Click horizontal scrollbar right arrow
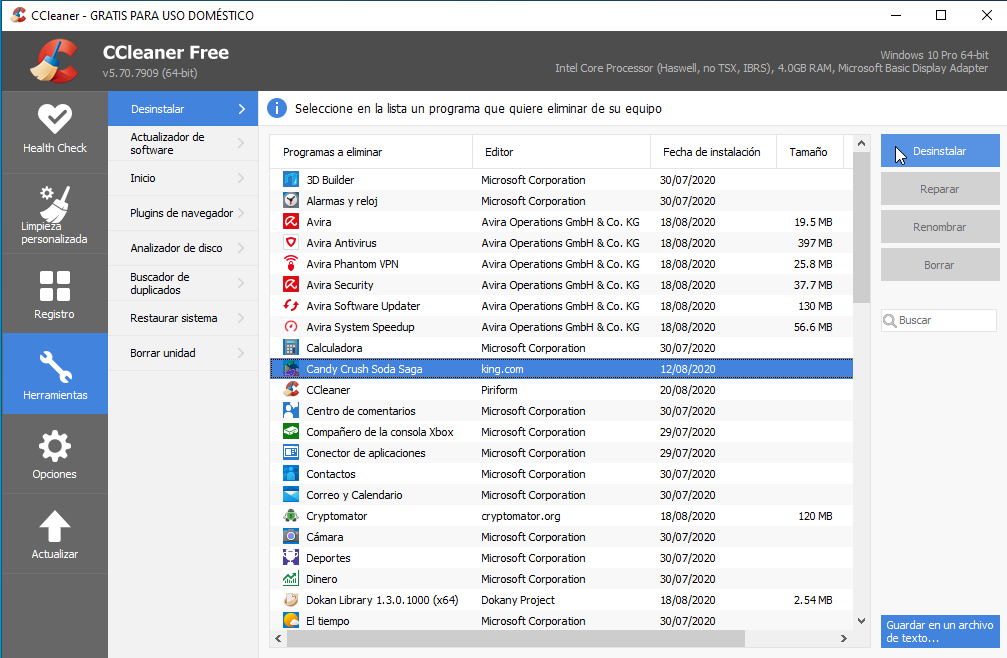Viewport: 1007px width, 658px height. click(x=844, y=638)
